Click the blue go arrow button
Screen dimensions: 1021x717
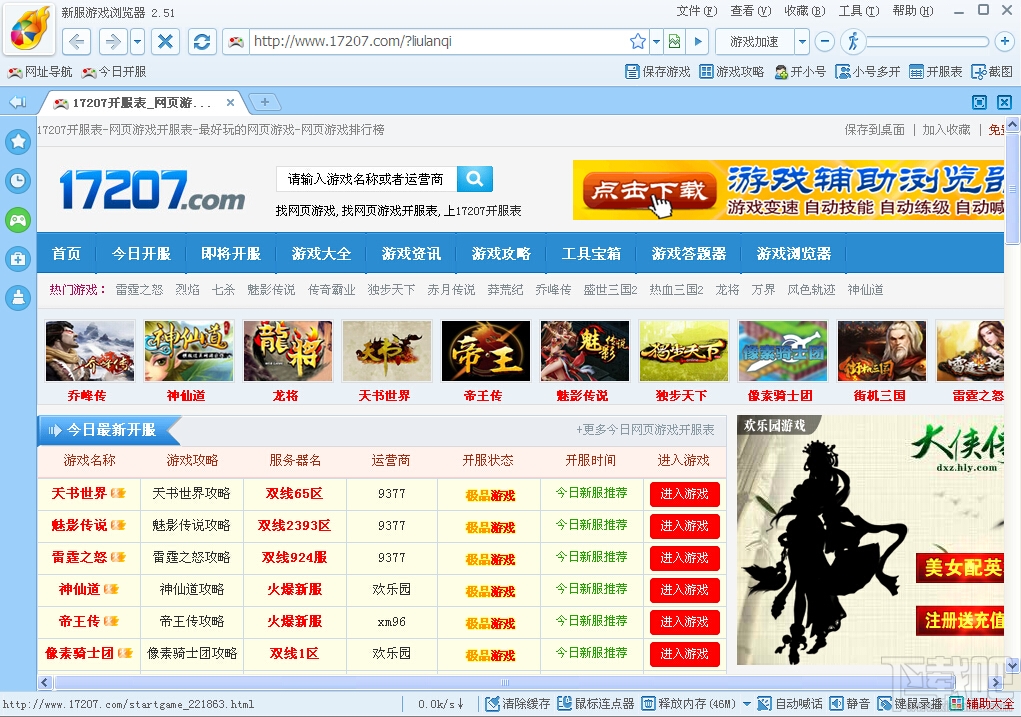pos(698,42)
